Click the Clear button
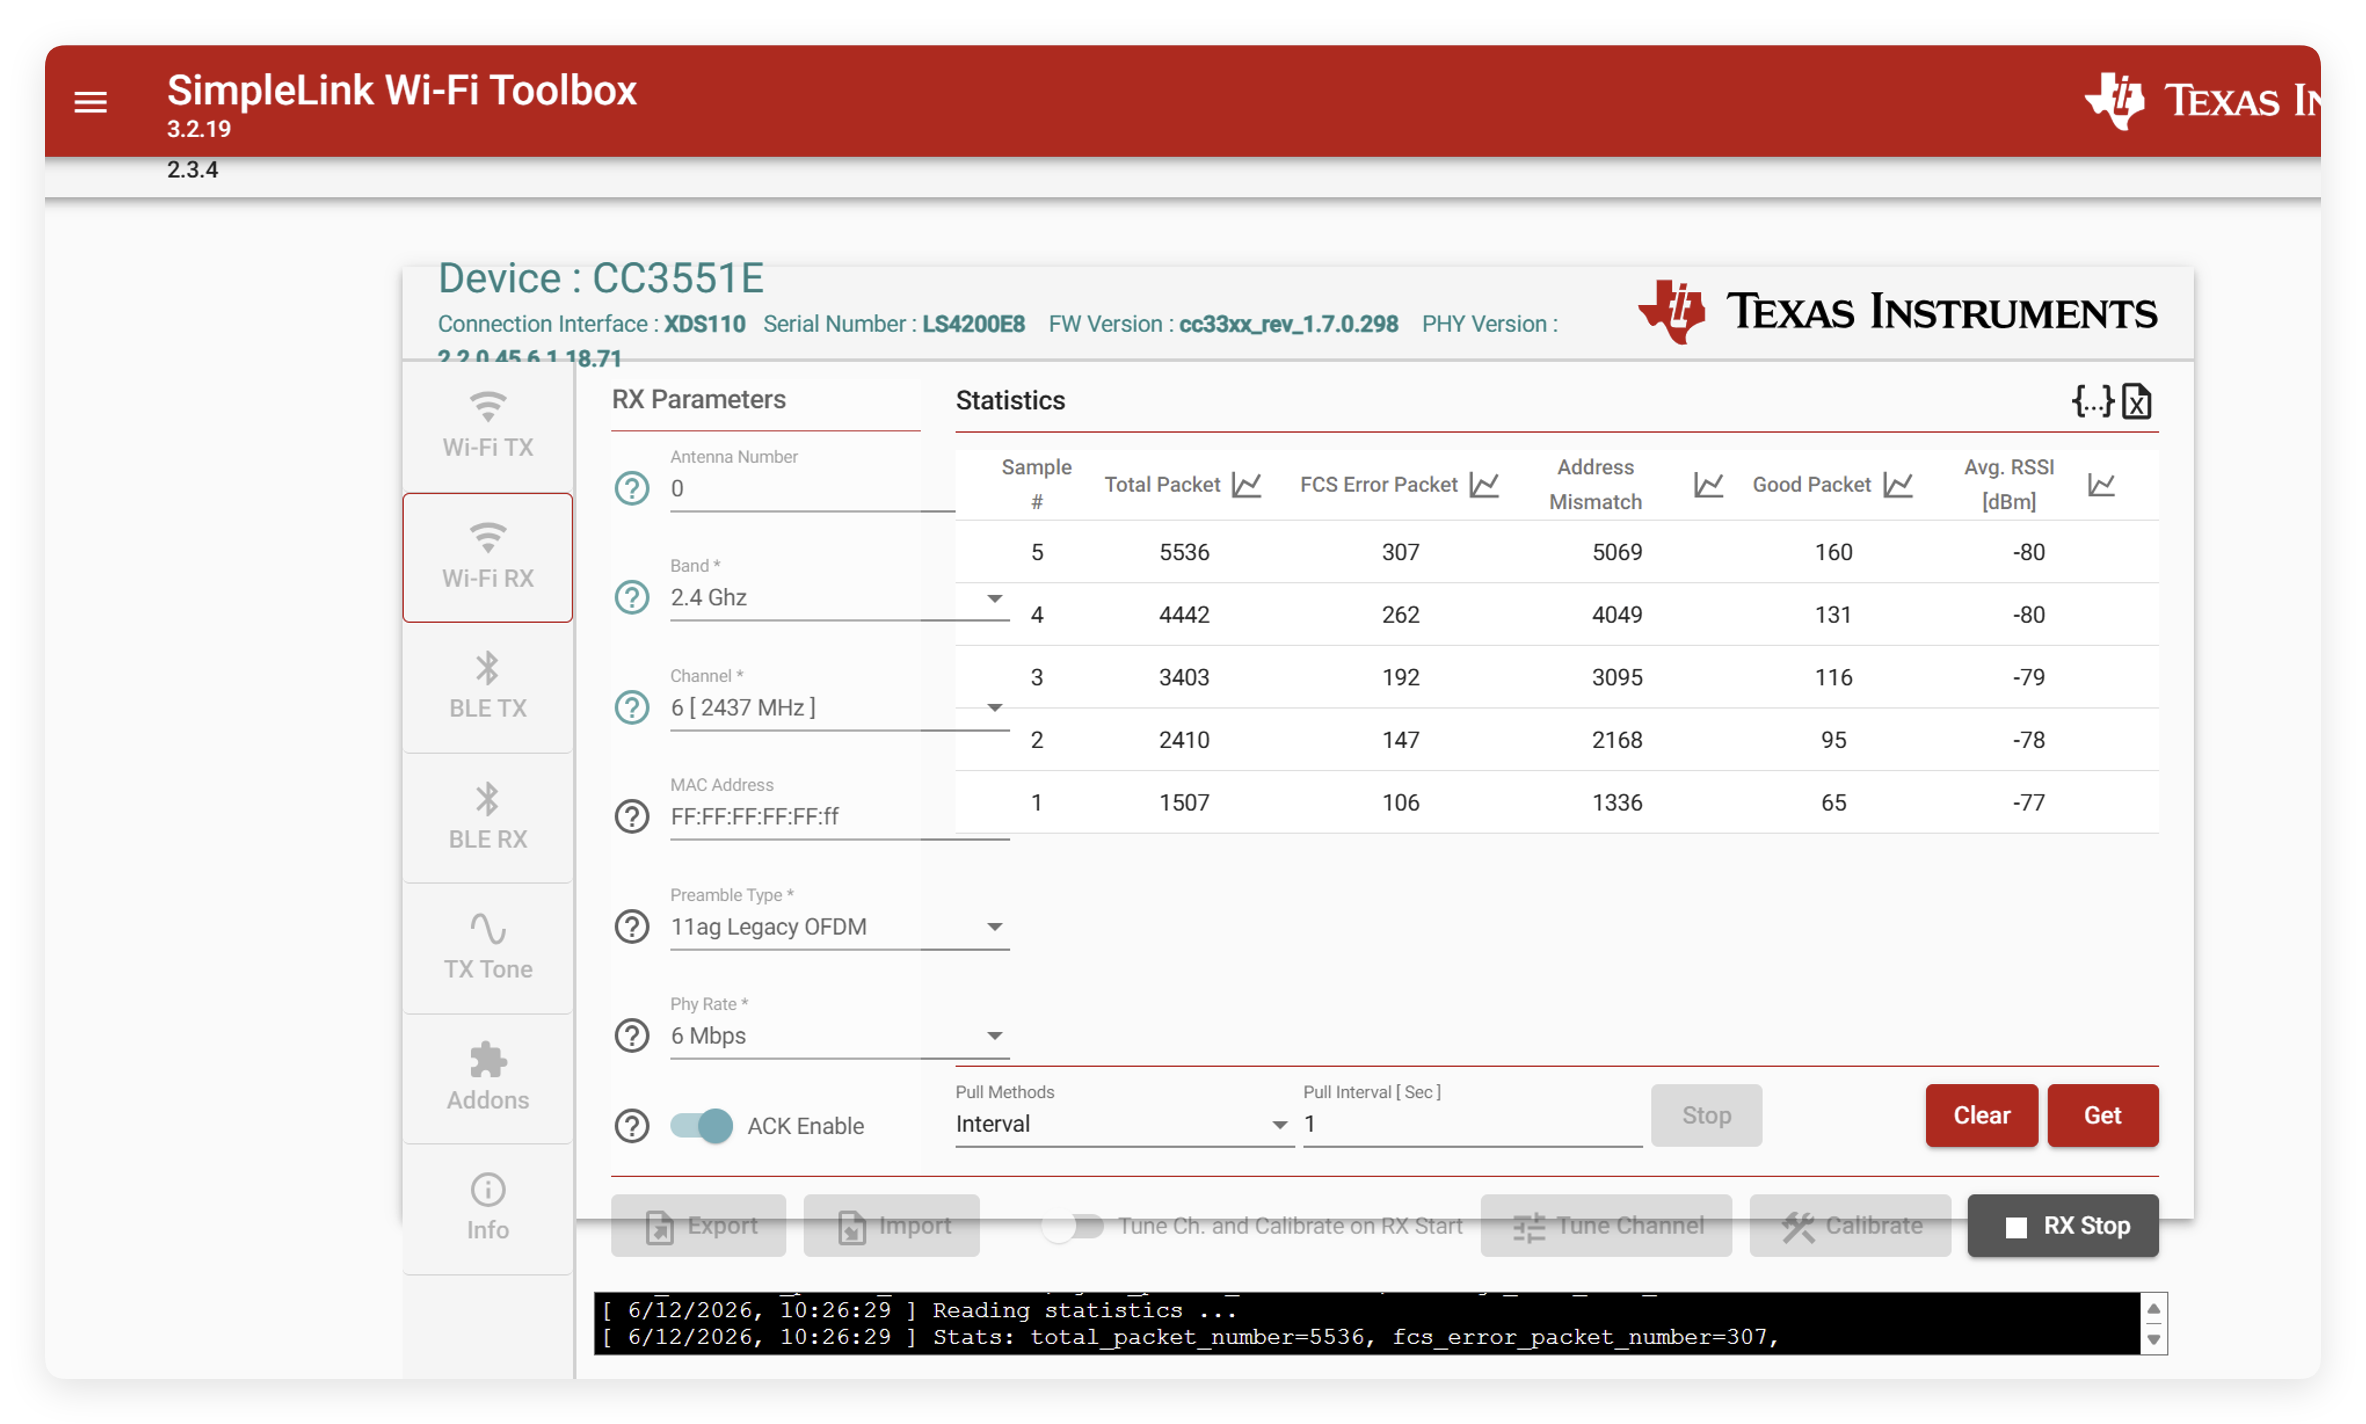Screen dimensions: 2366x1424 coord(1981,1115)
